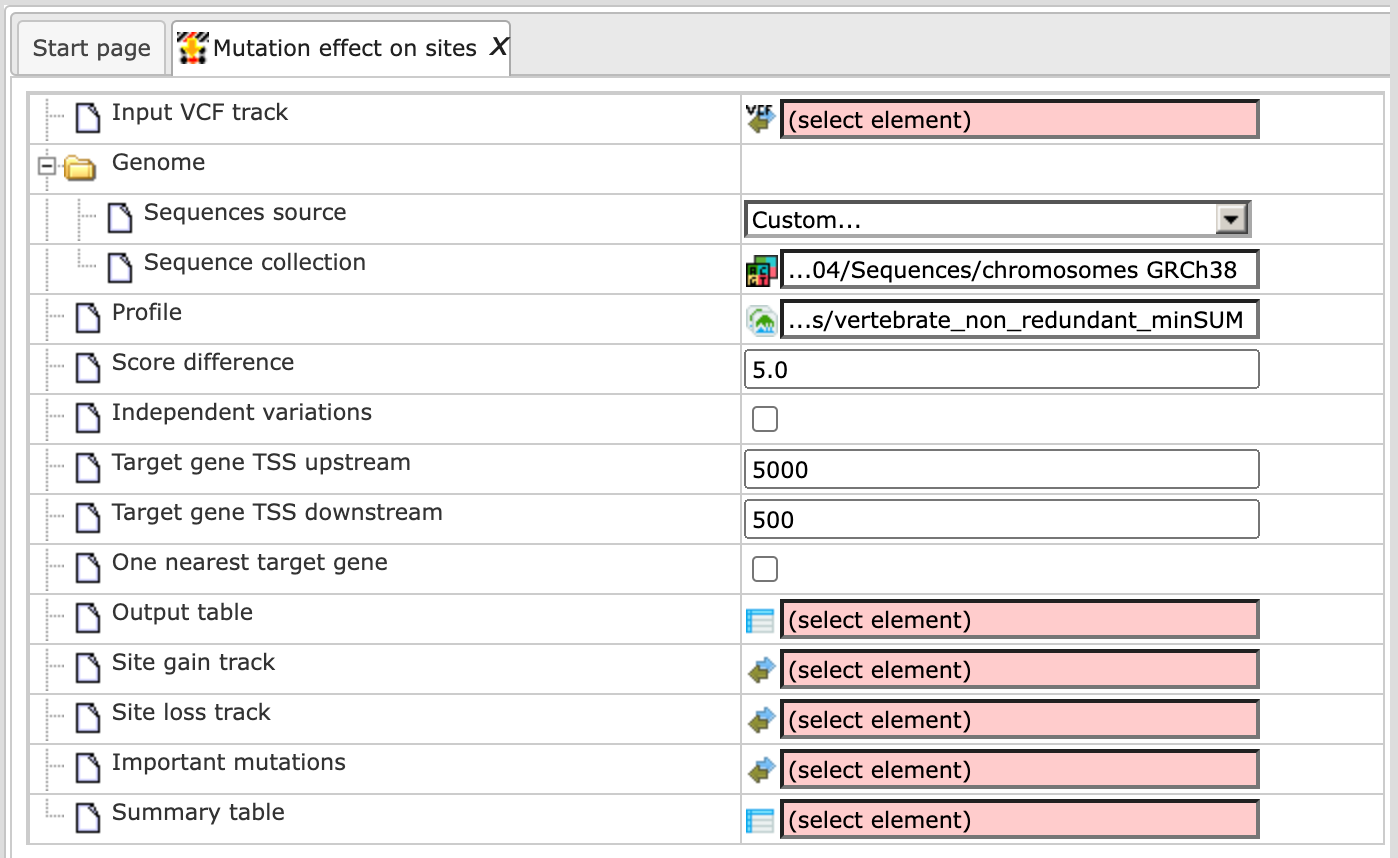This screenshot has height=858, width=1398.
Task: Click the Output table icon
Action: pyautogui.click(x=761, y=620)
